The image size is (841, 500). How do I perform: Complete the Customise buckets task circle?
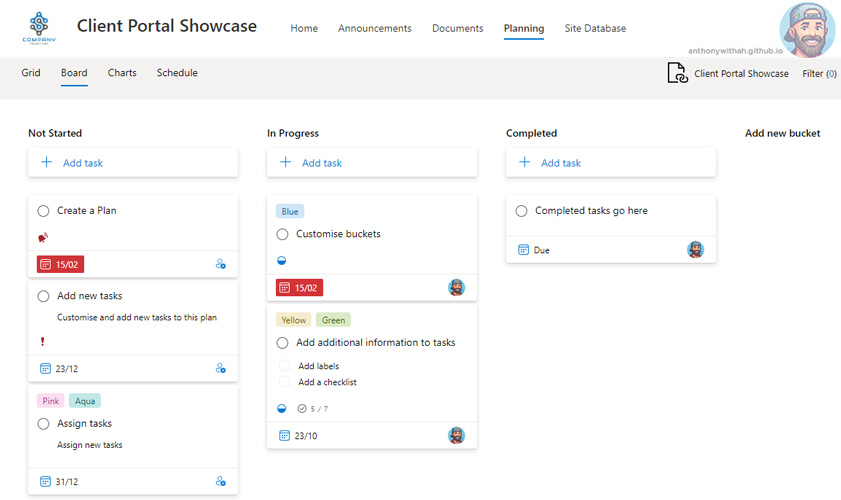point(282,234)
